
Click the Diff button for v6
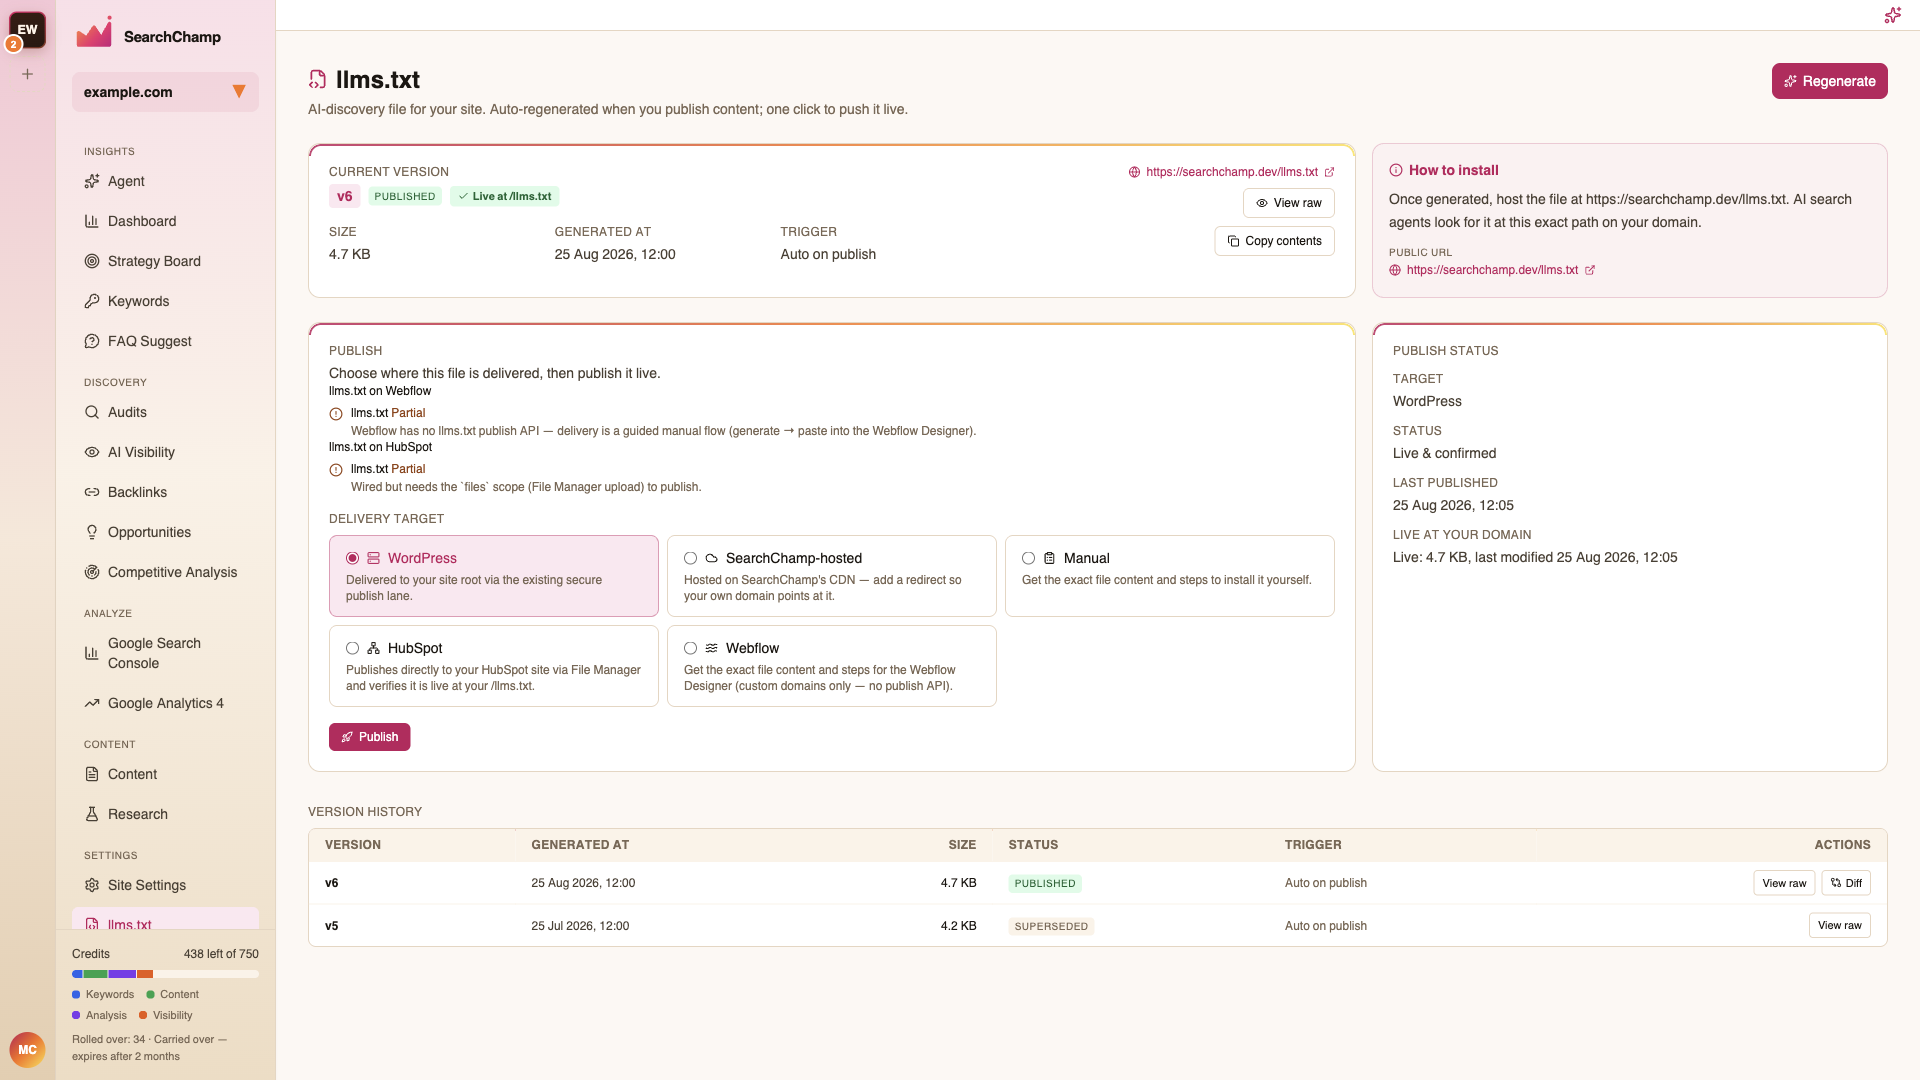coord(1846,883)
